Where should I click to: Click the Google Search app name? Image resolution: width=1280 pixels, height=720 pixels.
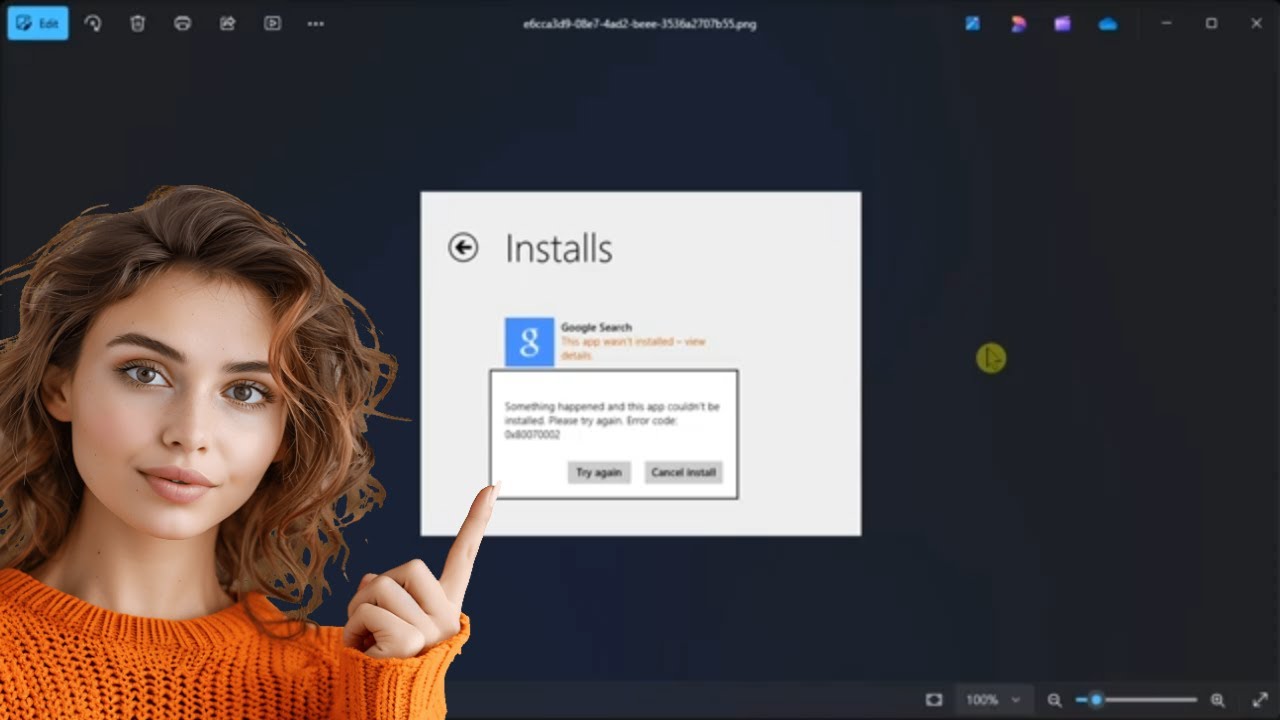[596, 327]
